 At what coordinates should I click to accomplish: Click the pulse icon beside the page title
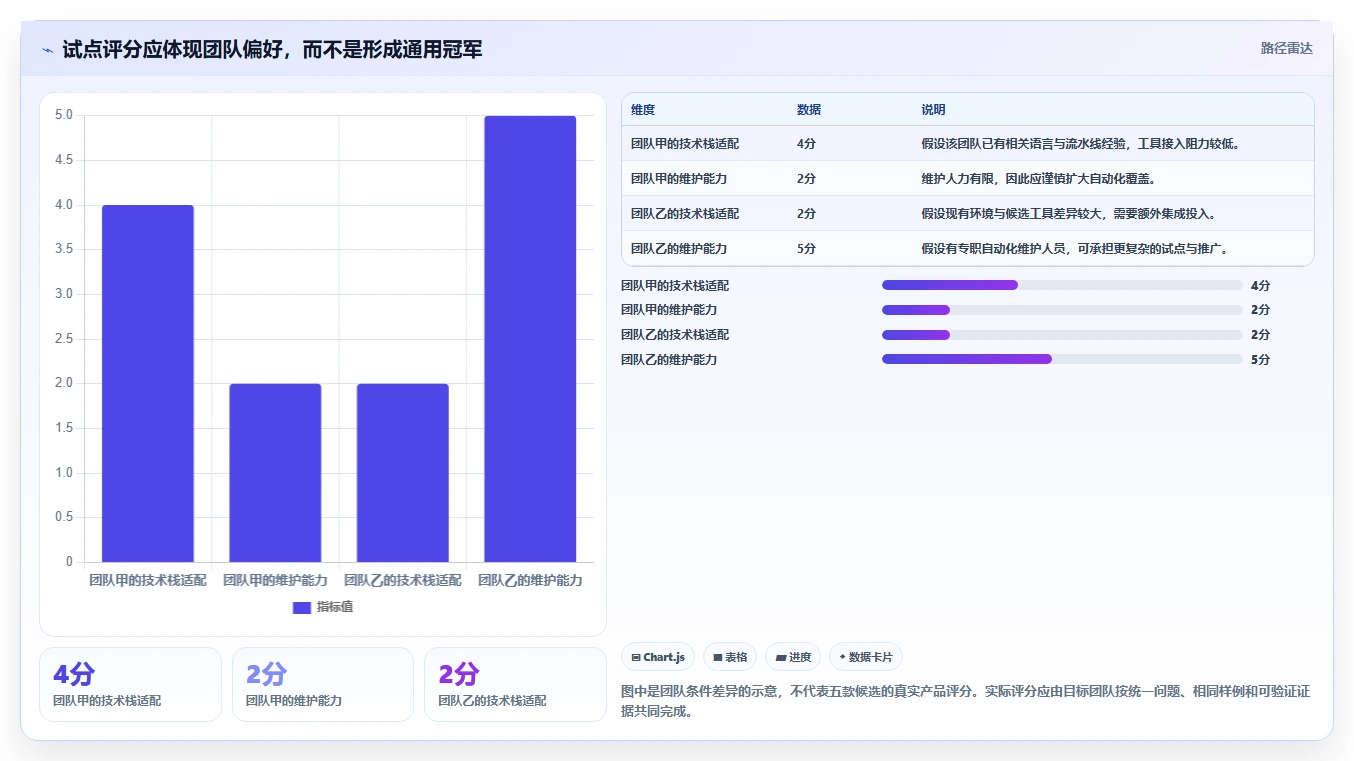pyautogui.click(x=47, y=50)
